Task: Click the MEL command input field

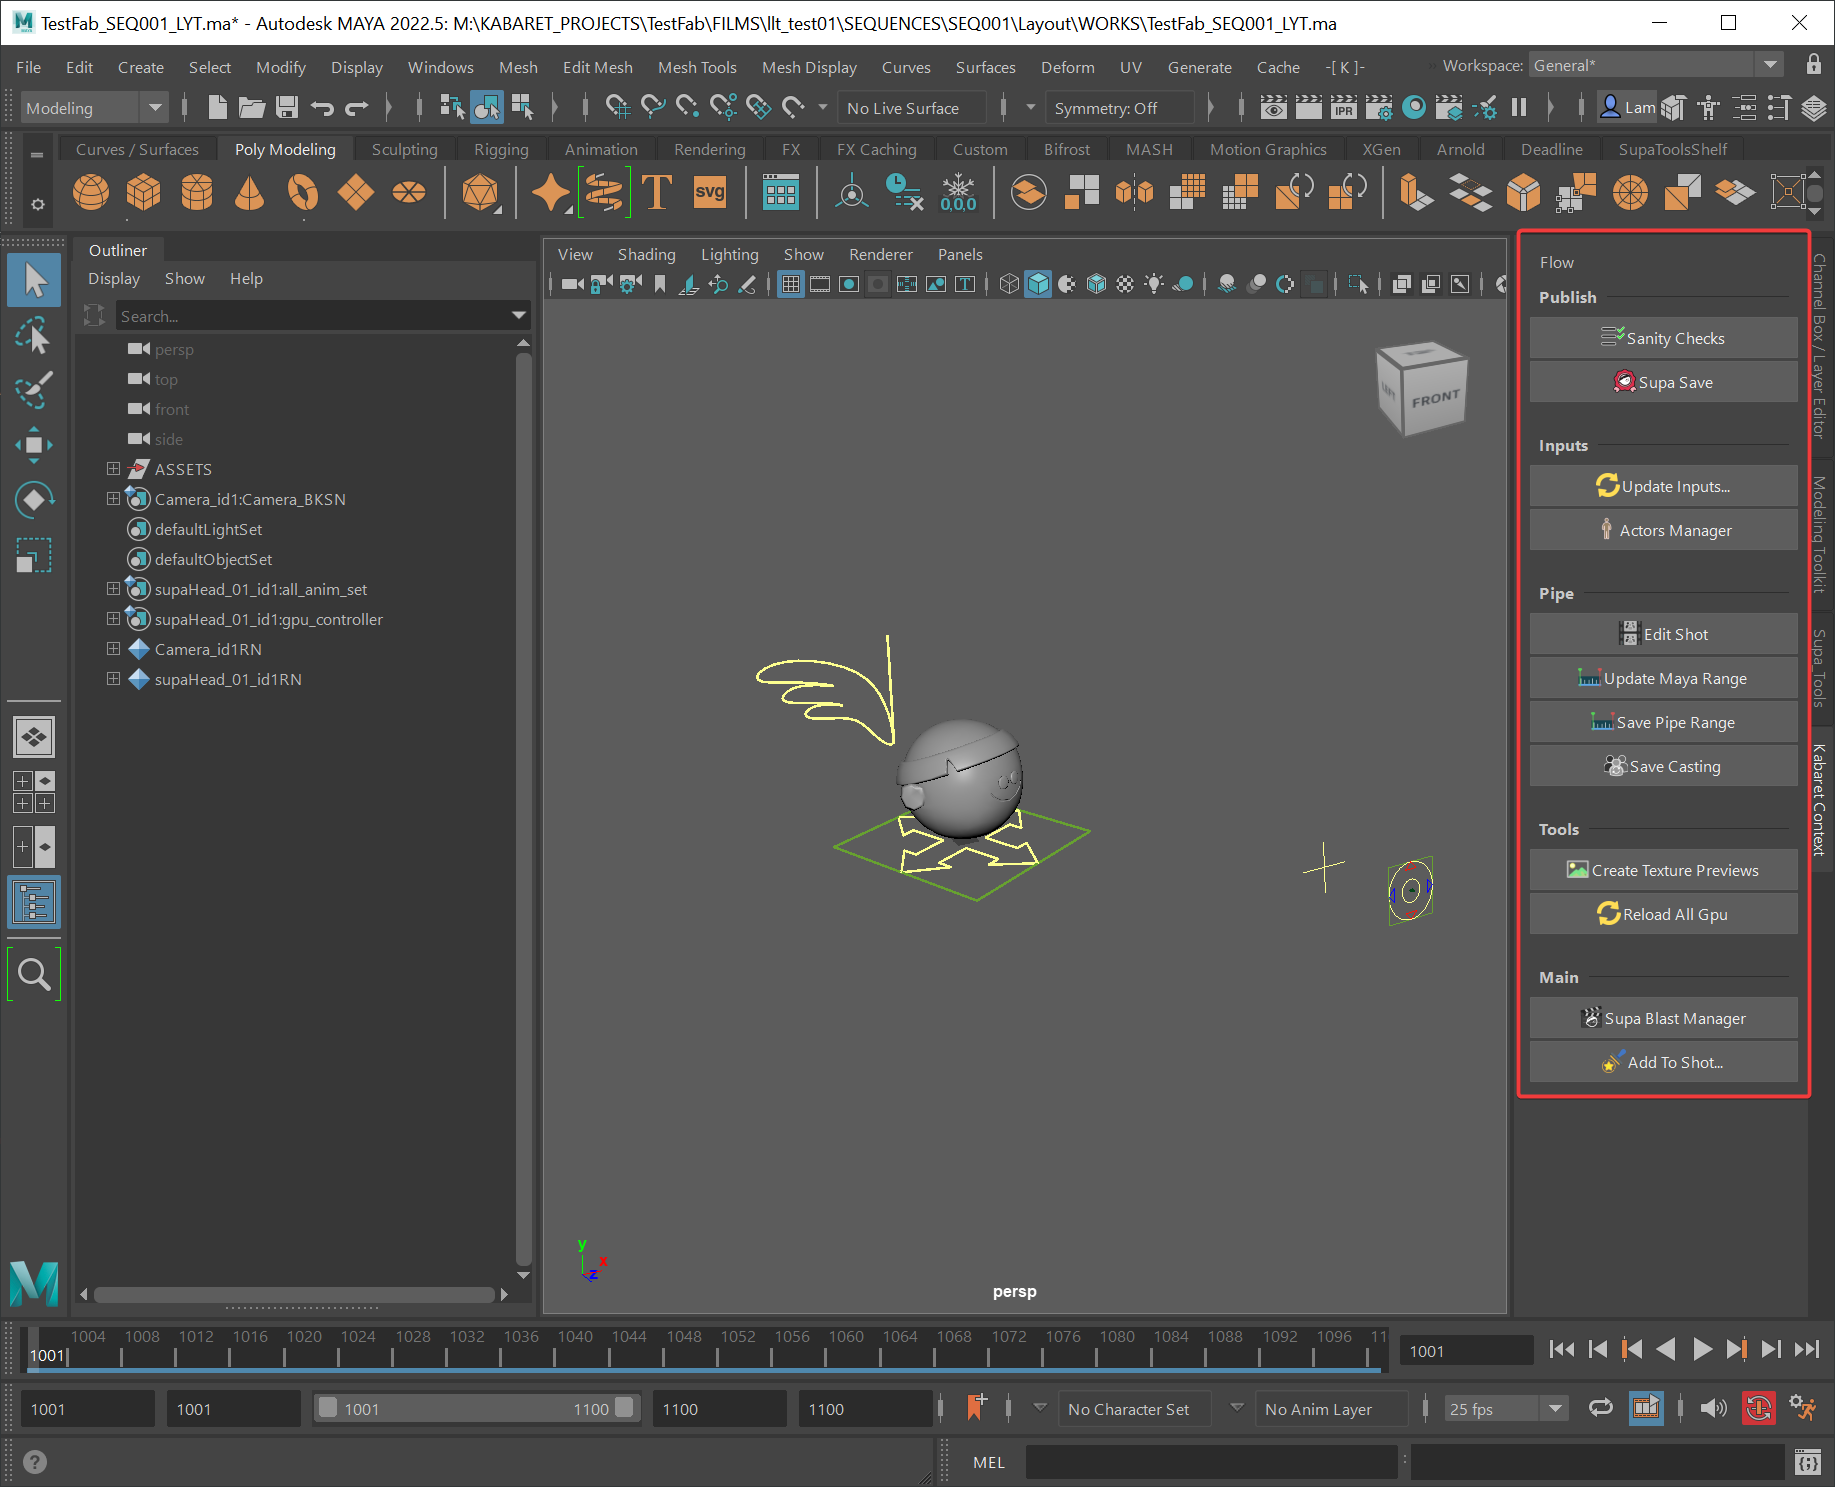Action: click(x=1211, y=1462)
